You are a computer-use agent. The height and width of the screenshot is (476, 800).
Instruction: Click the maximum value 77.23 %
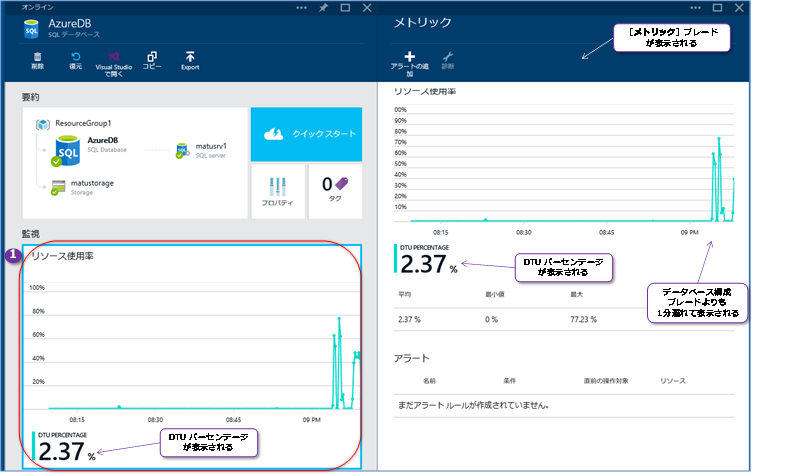point(584,319)
